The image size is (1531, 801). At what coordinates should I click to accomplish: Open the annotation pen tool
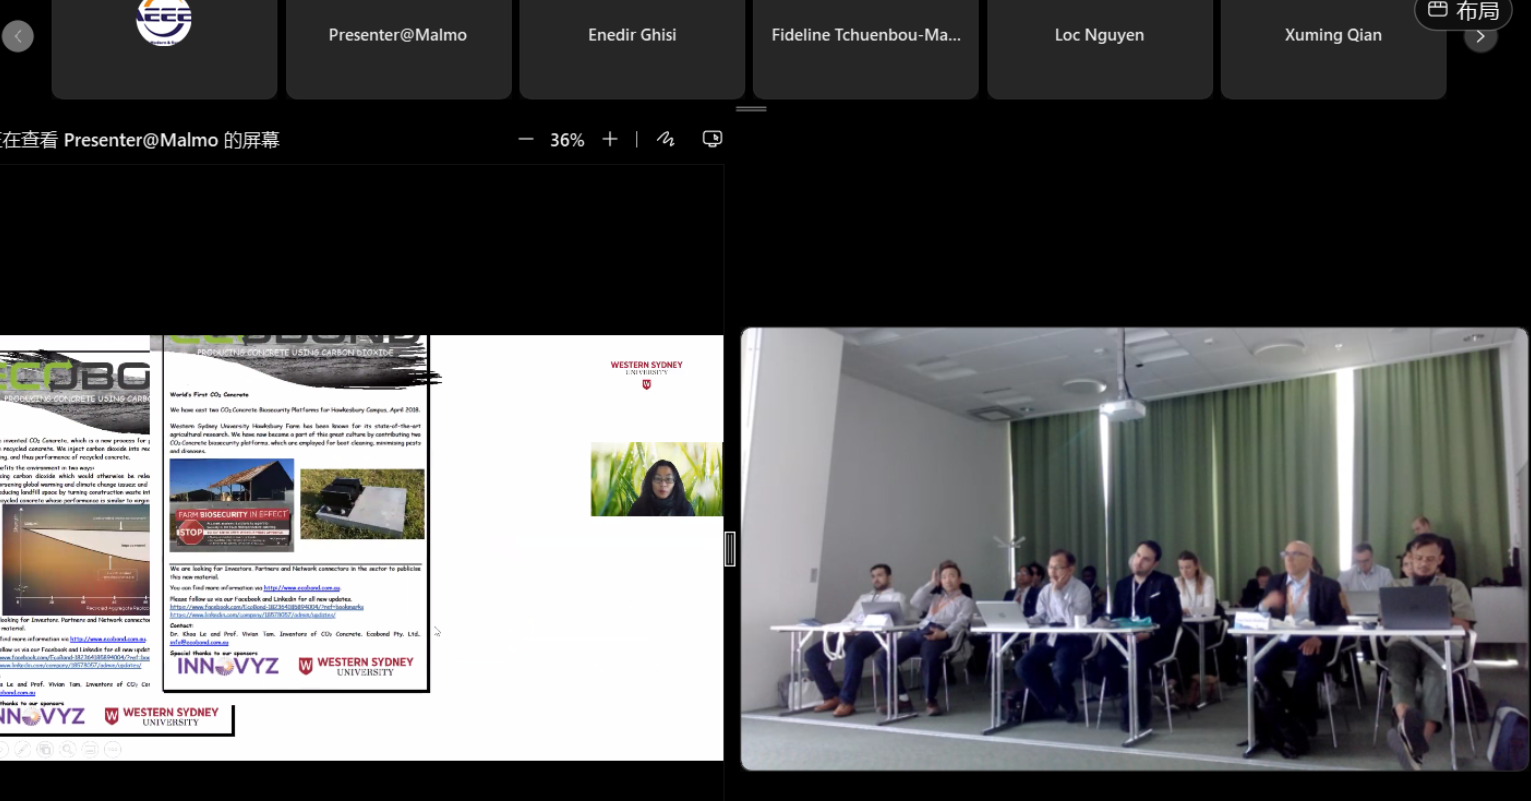click(666, 140)
